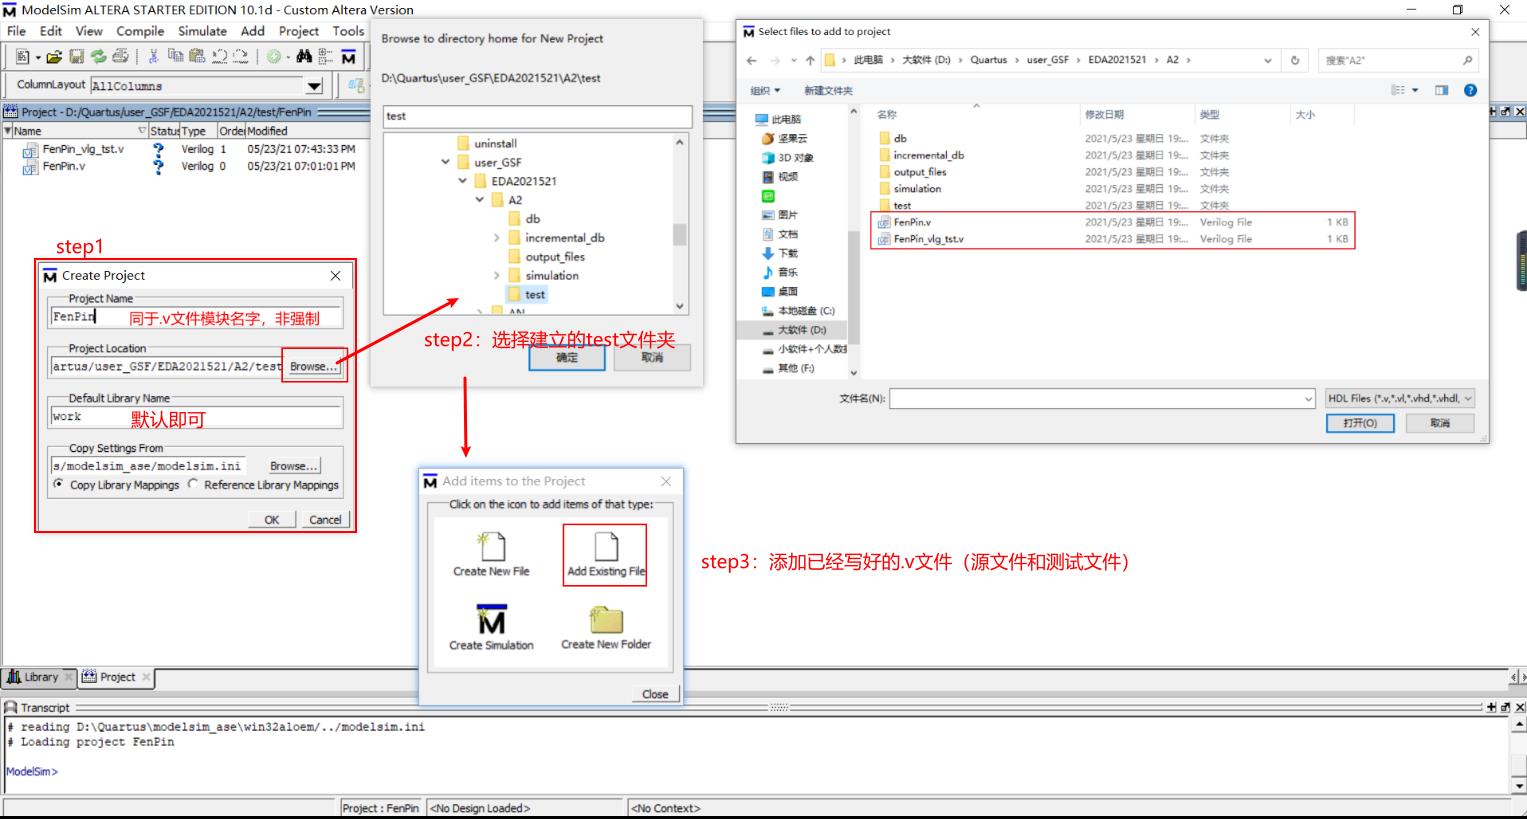
Task: Expand the incremental_db folder tree node
Action: coord(497,238)
